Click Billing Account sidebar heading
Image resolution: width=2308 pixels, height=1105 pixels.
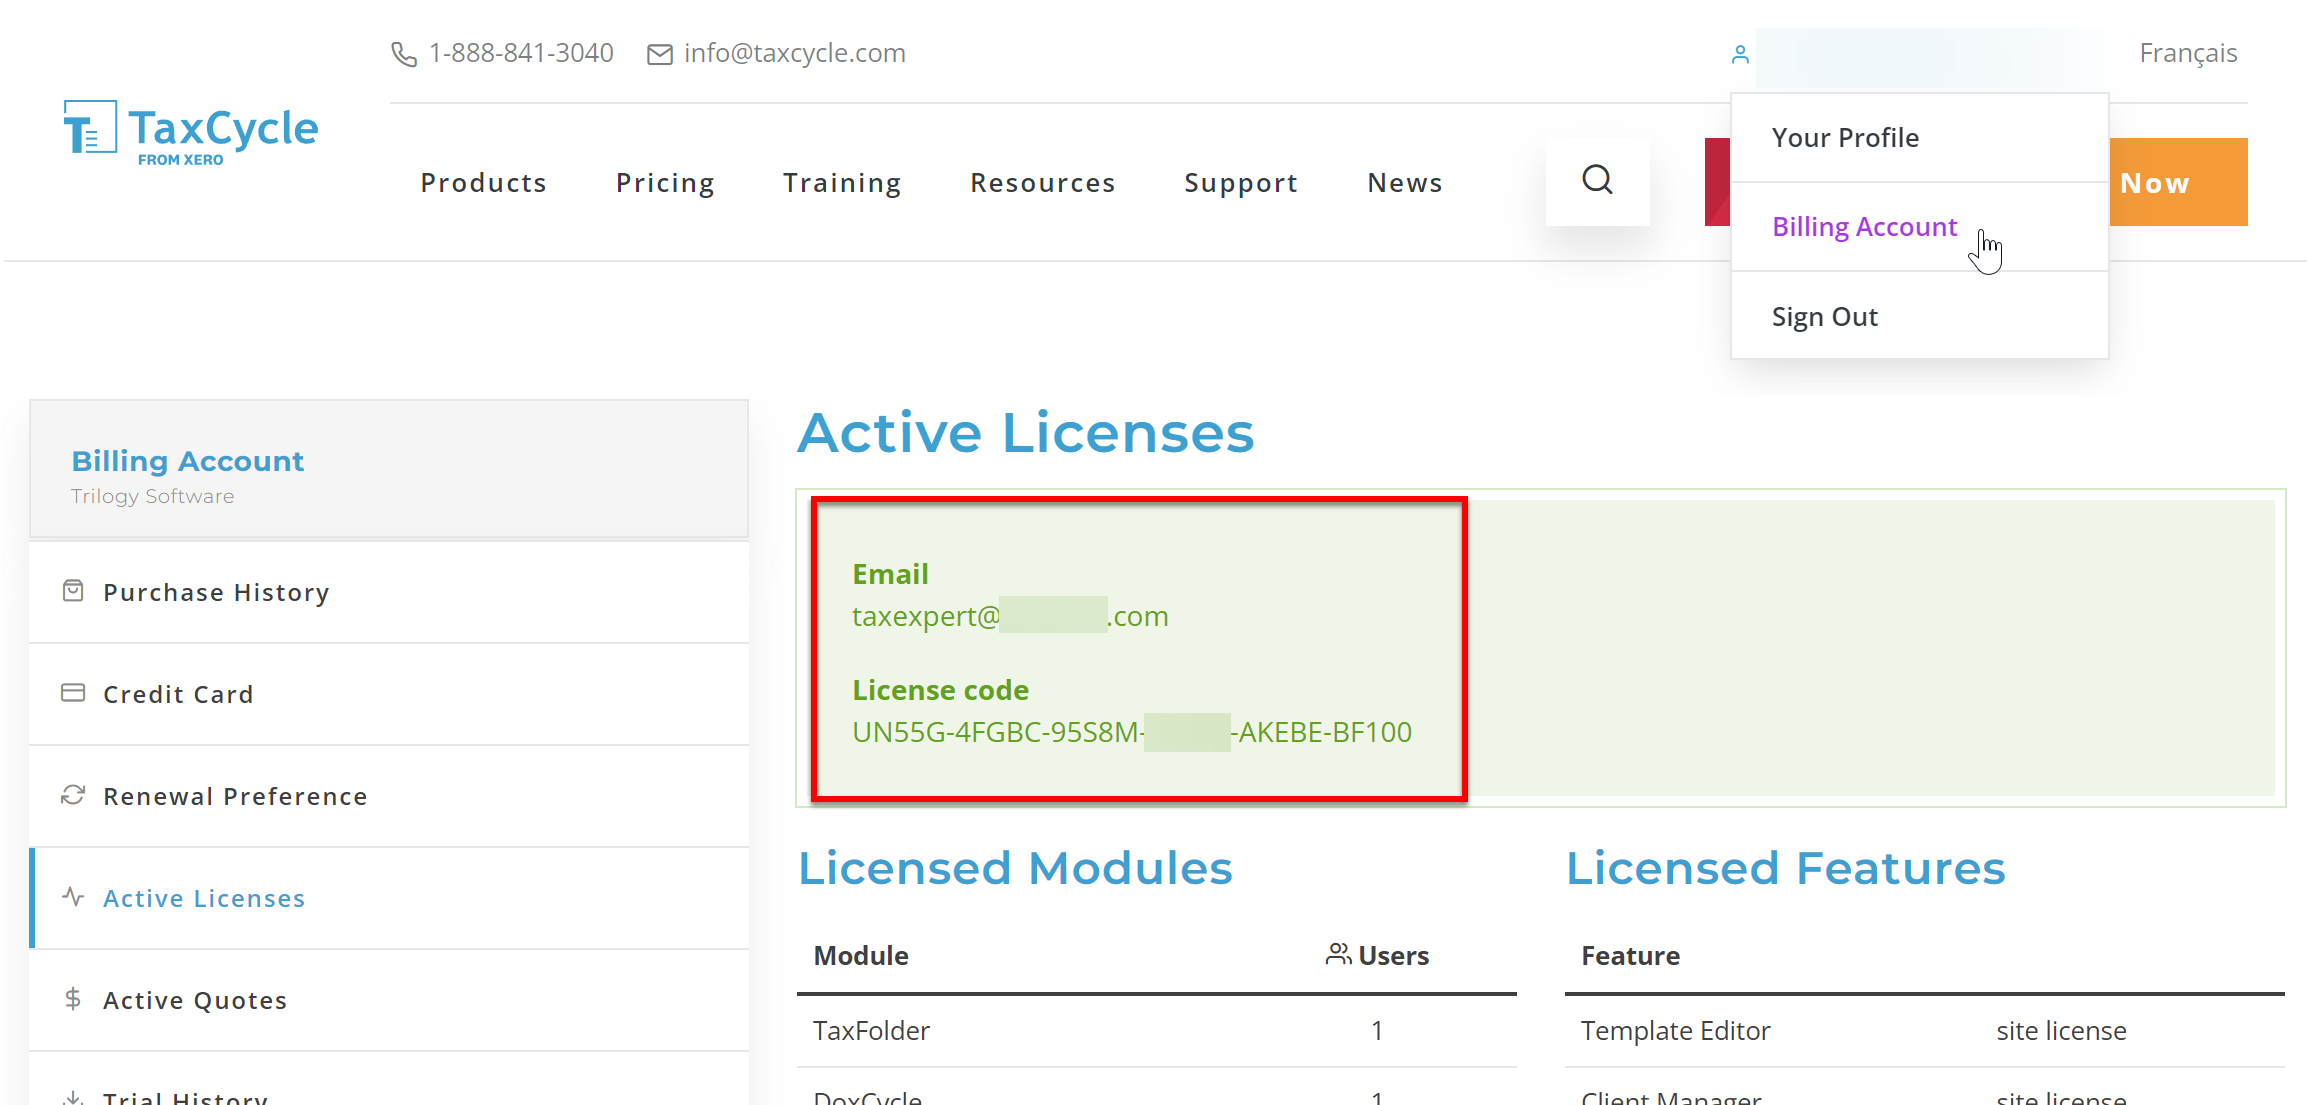click(x=187, y=461)
